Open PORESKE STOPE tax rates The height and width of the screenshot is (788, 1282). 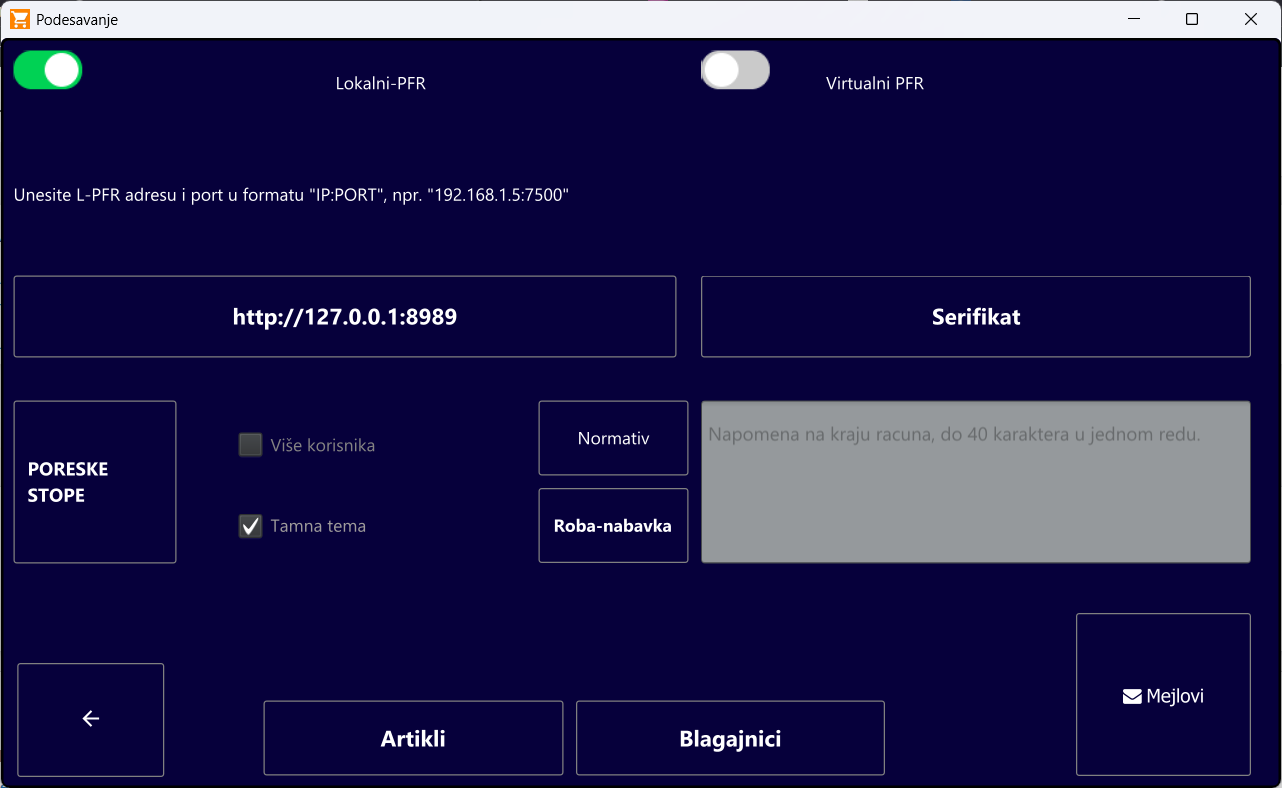(95, 482)
